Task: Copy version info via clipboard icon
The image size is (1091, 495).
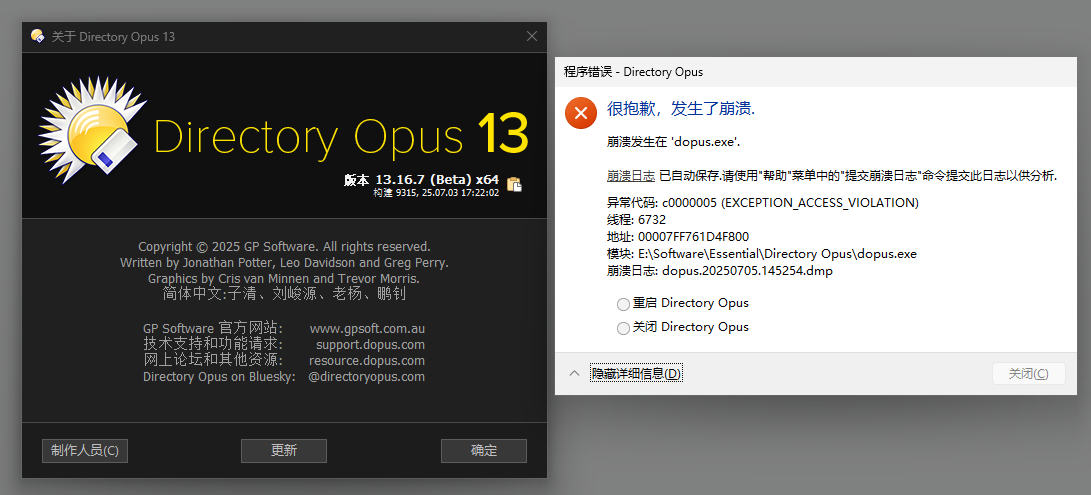Action: tap(514, 184)
